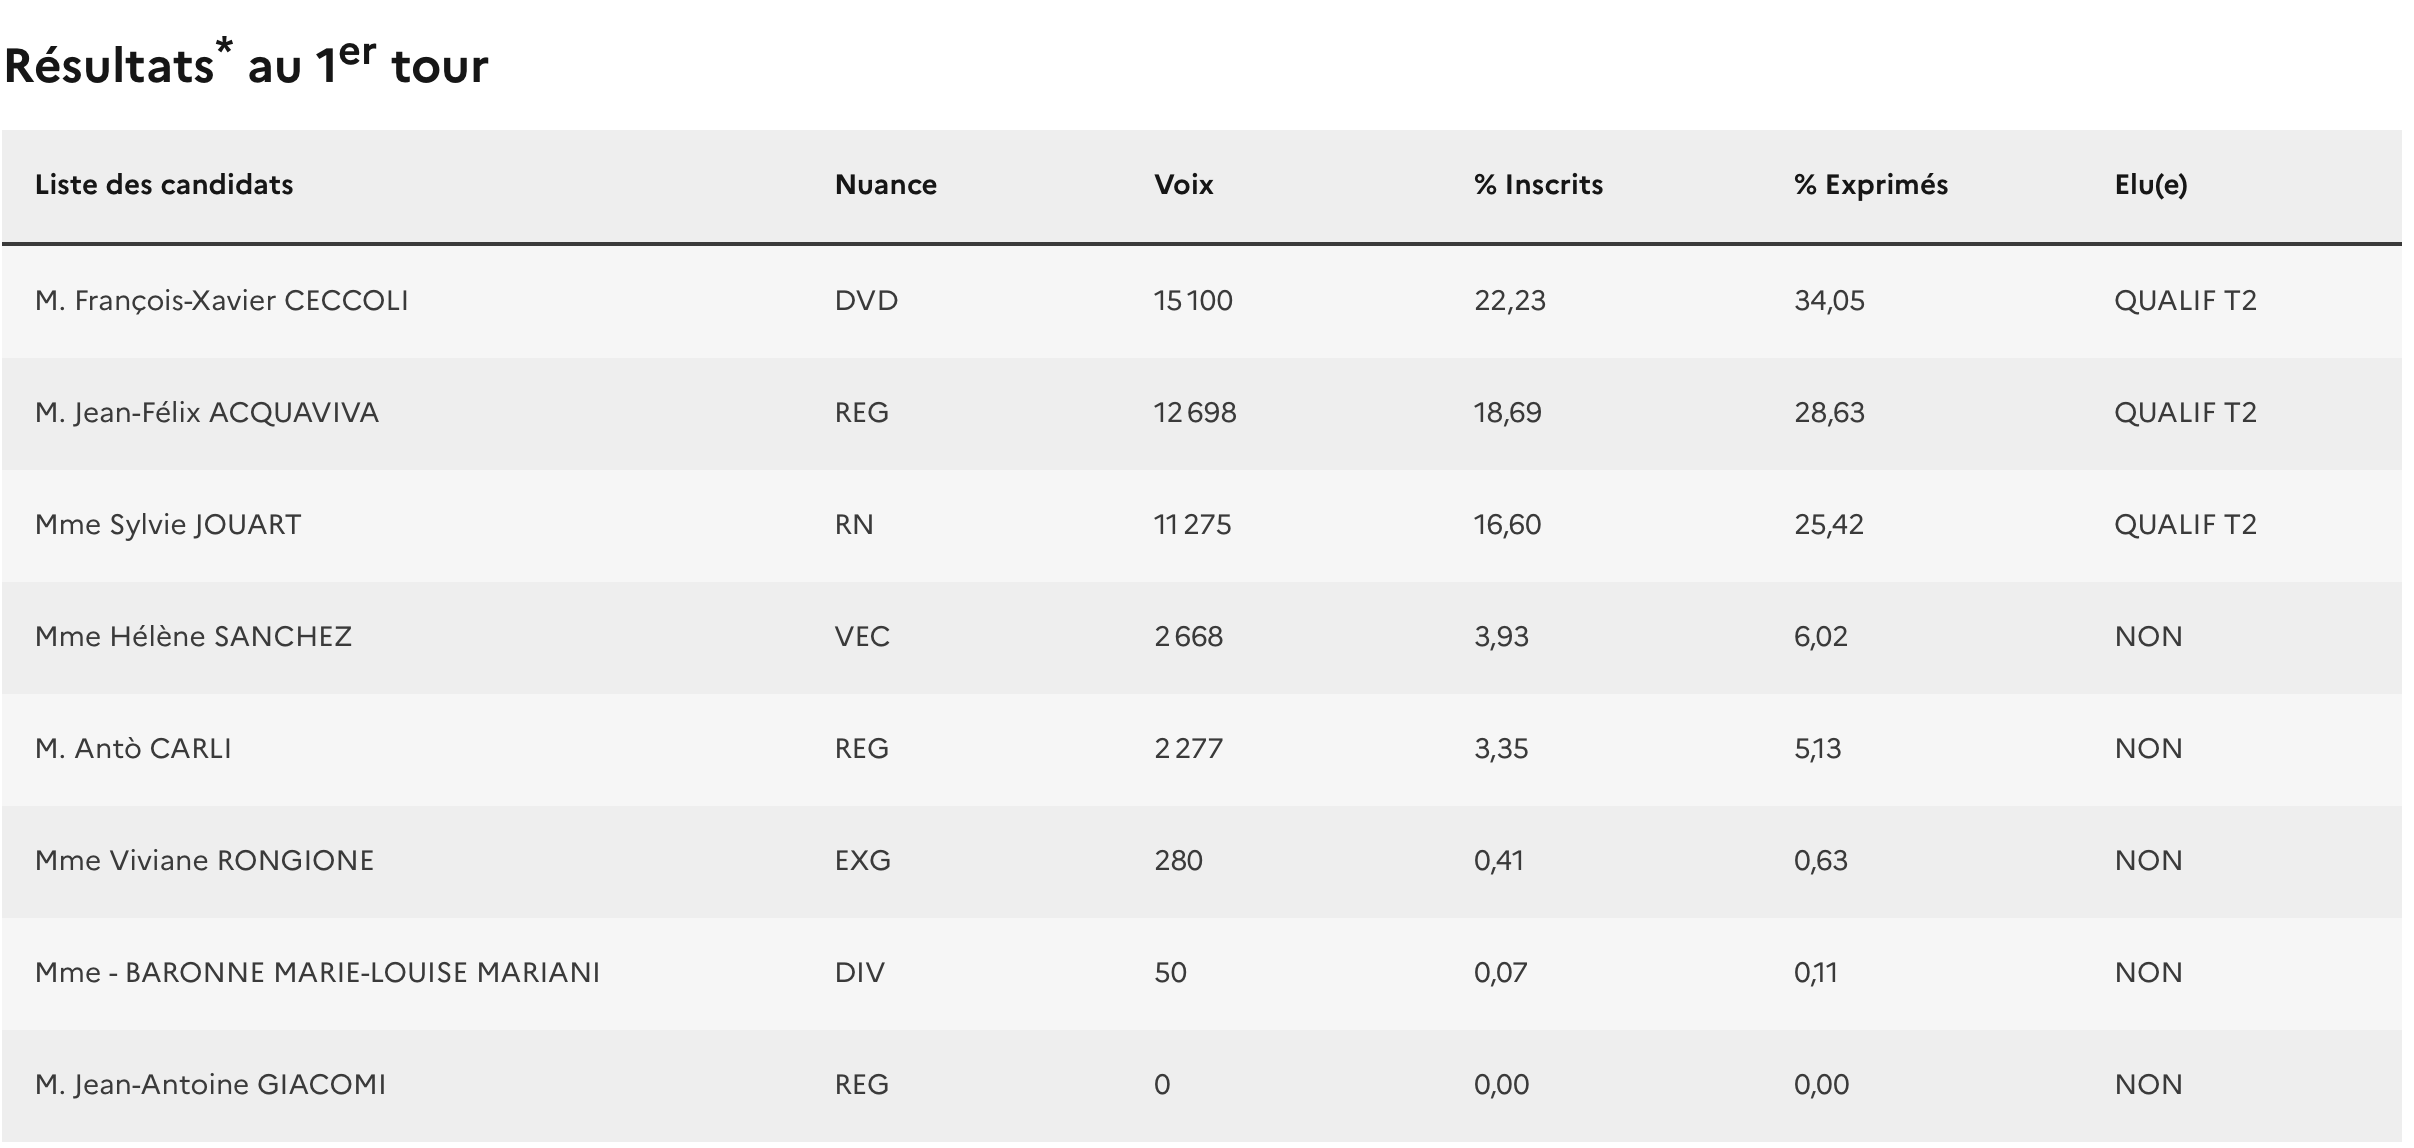Click the EXG nuance label
This screenshot has width=2414, height=1148.
862,861
